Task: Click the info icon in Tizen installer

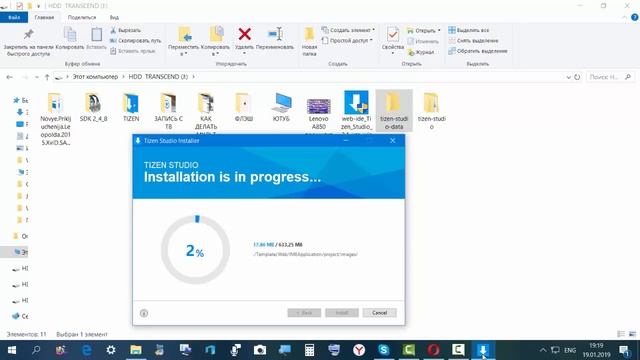Action: (144, 313)
